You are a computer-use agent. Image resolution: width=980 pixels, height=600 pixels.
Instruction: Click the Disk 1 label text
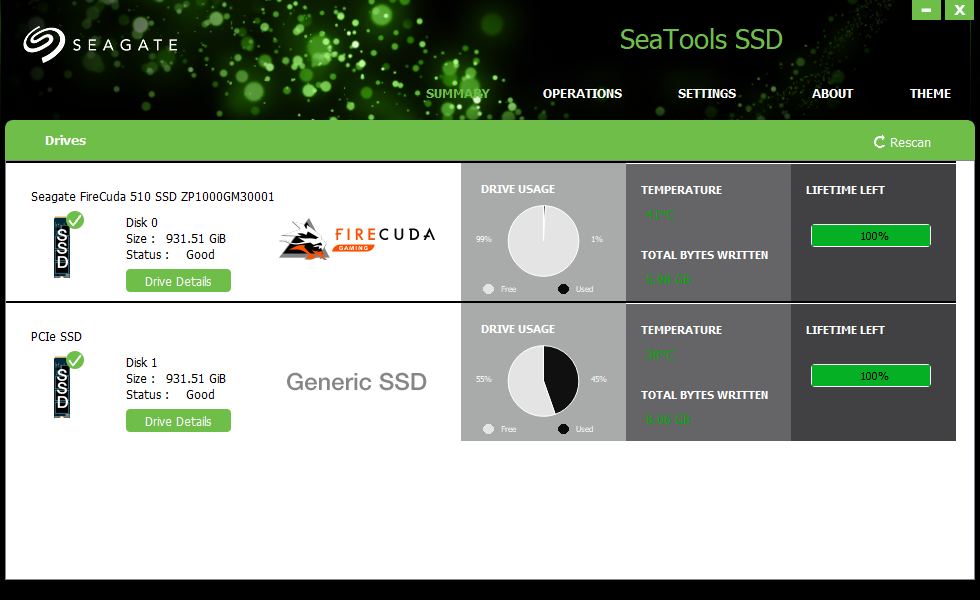[142, 362]
